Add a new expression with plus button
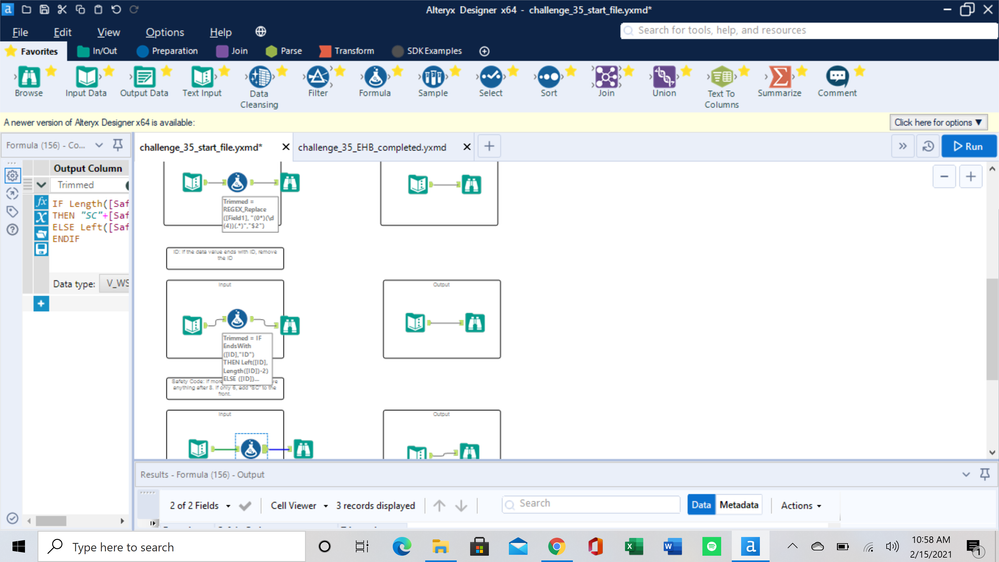 coord(41,304)
